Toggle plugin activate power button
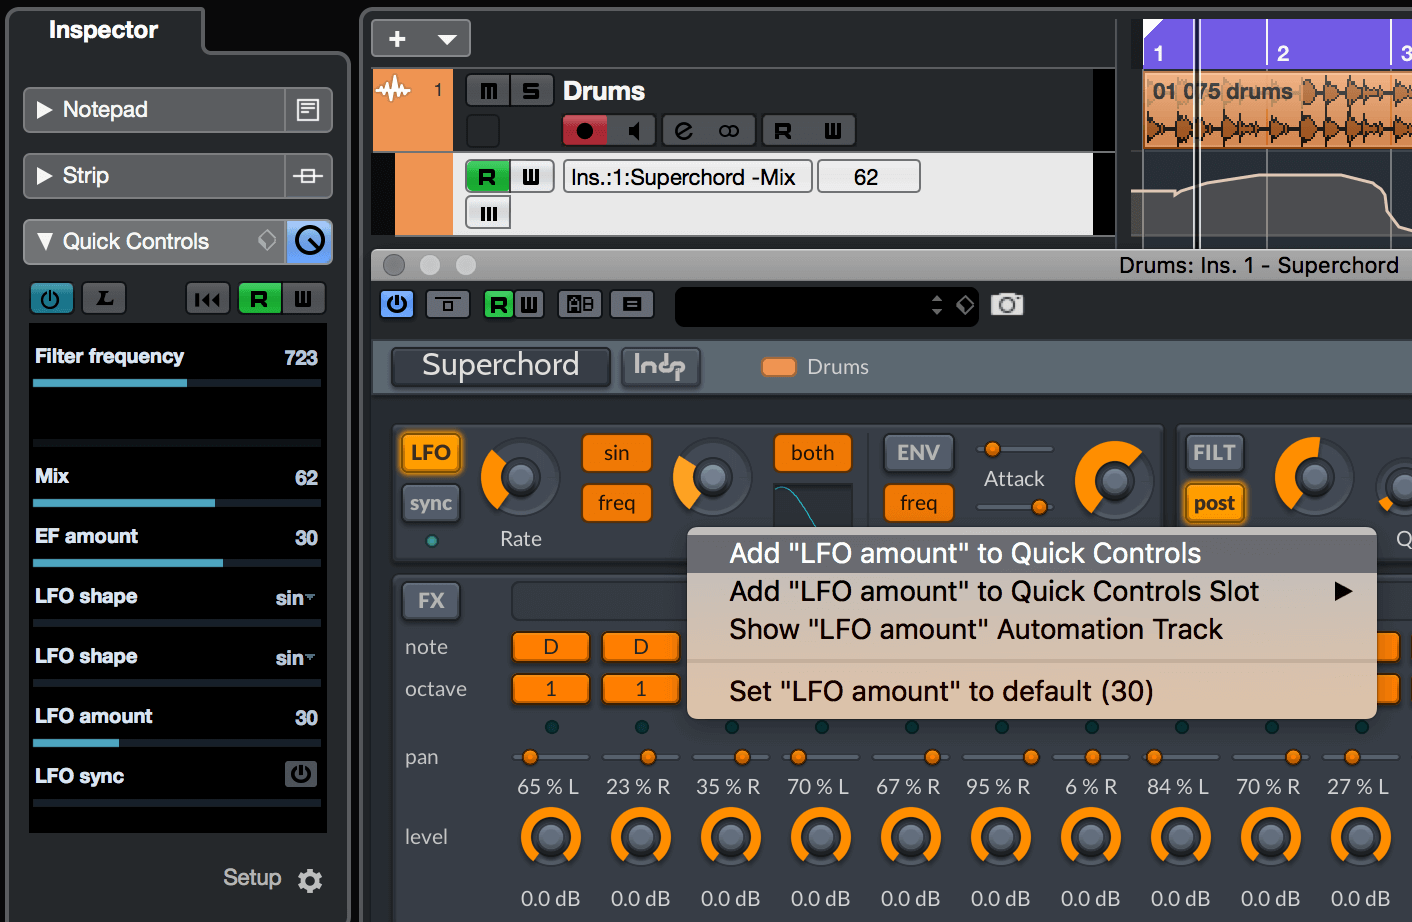1412x922 pixels. 397,304
